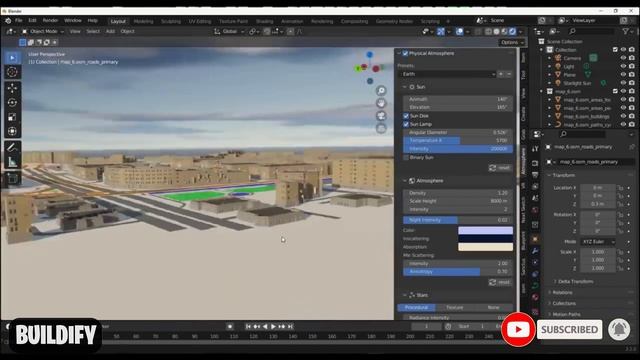Click the viewport pan hand icon
Screen dimensions: 640x360
tap(381, 103)
